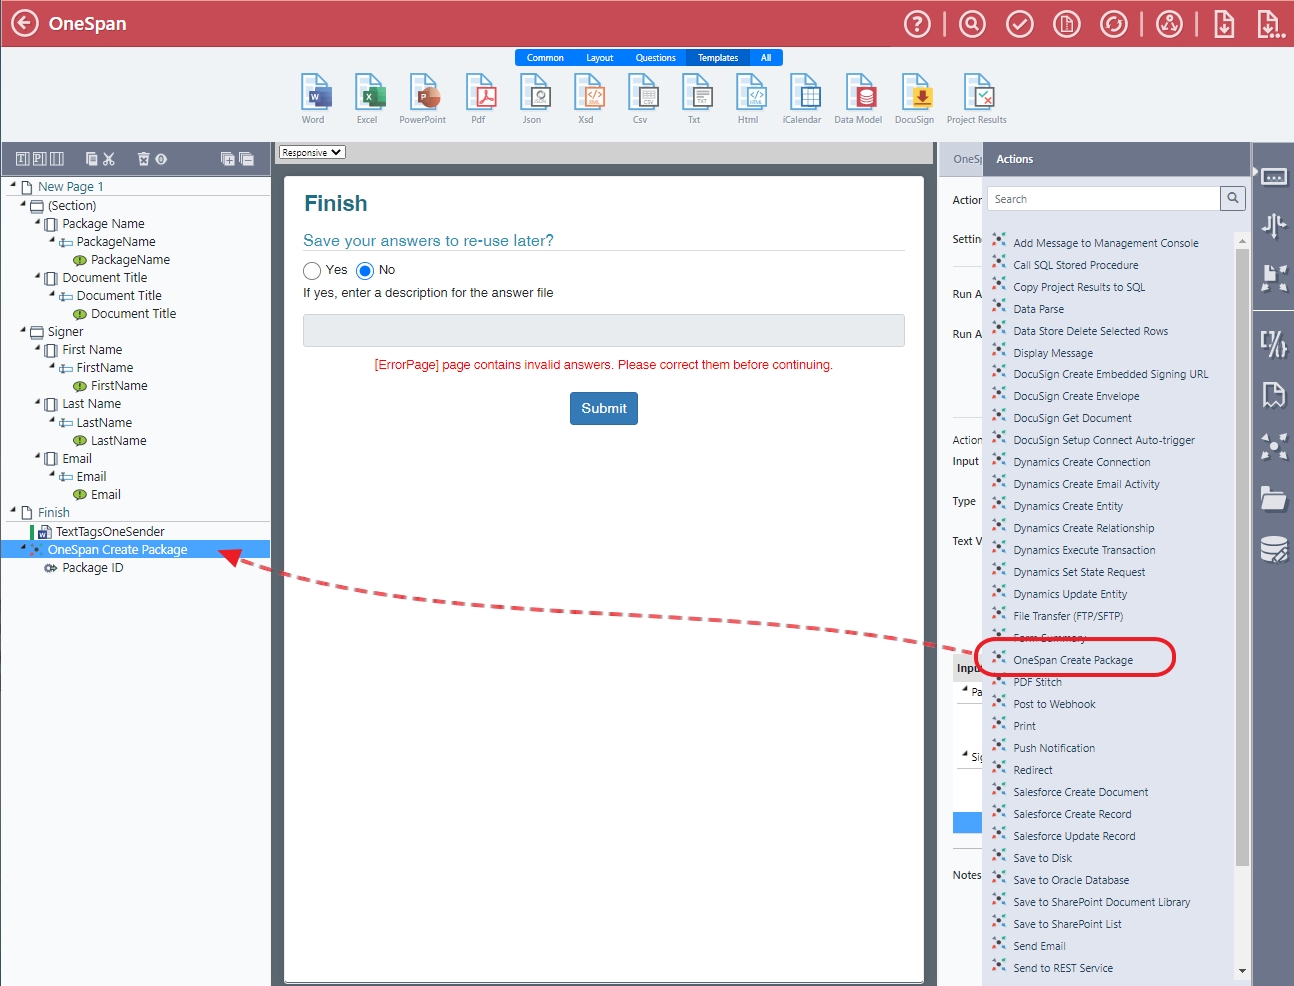Choose the Post to Webhook action

point(1054,704)
